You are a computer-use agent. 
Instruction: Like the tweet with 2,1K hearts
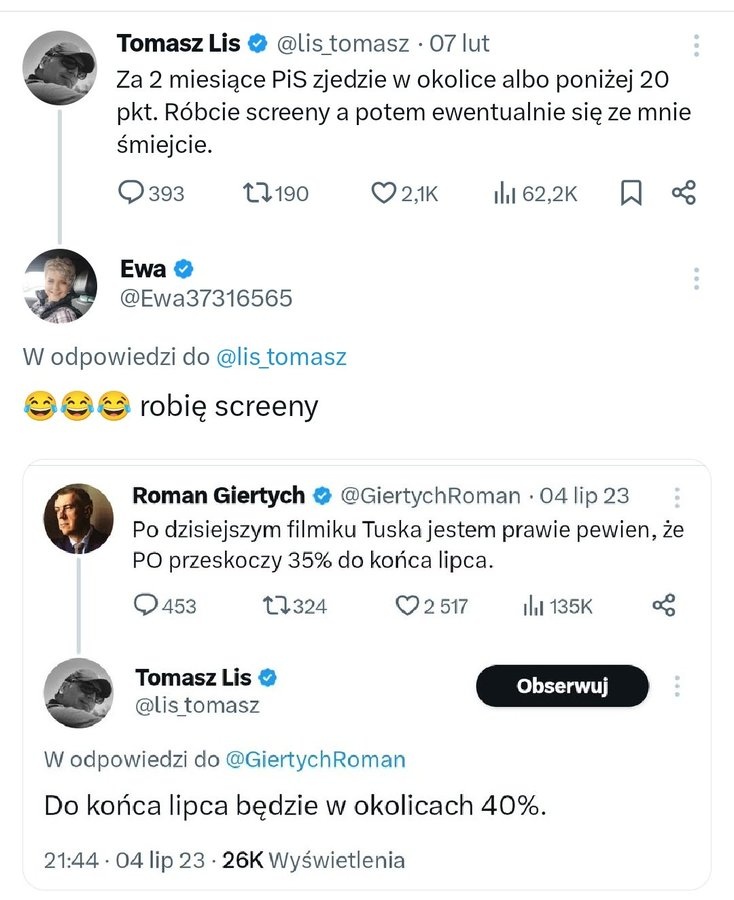tap(384, 193)
